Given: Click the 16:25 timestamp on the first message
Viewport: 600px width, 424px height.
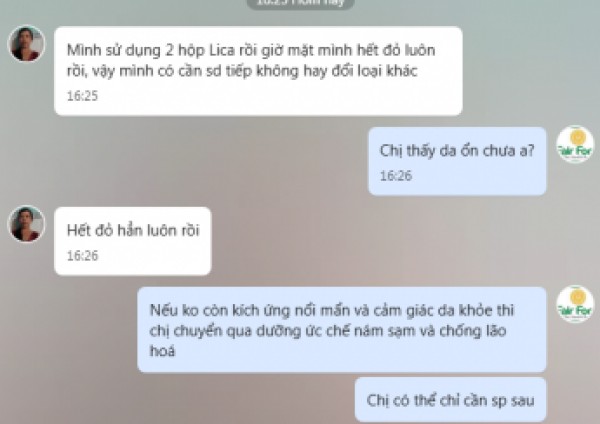Looking at the screenshot, I should [x=82, y=96].
